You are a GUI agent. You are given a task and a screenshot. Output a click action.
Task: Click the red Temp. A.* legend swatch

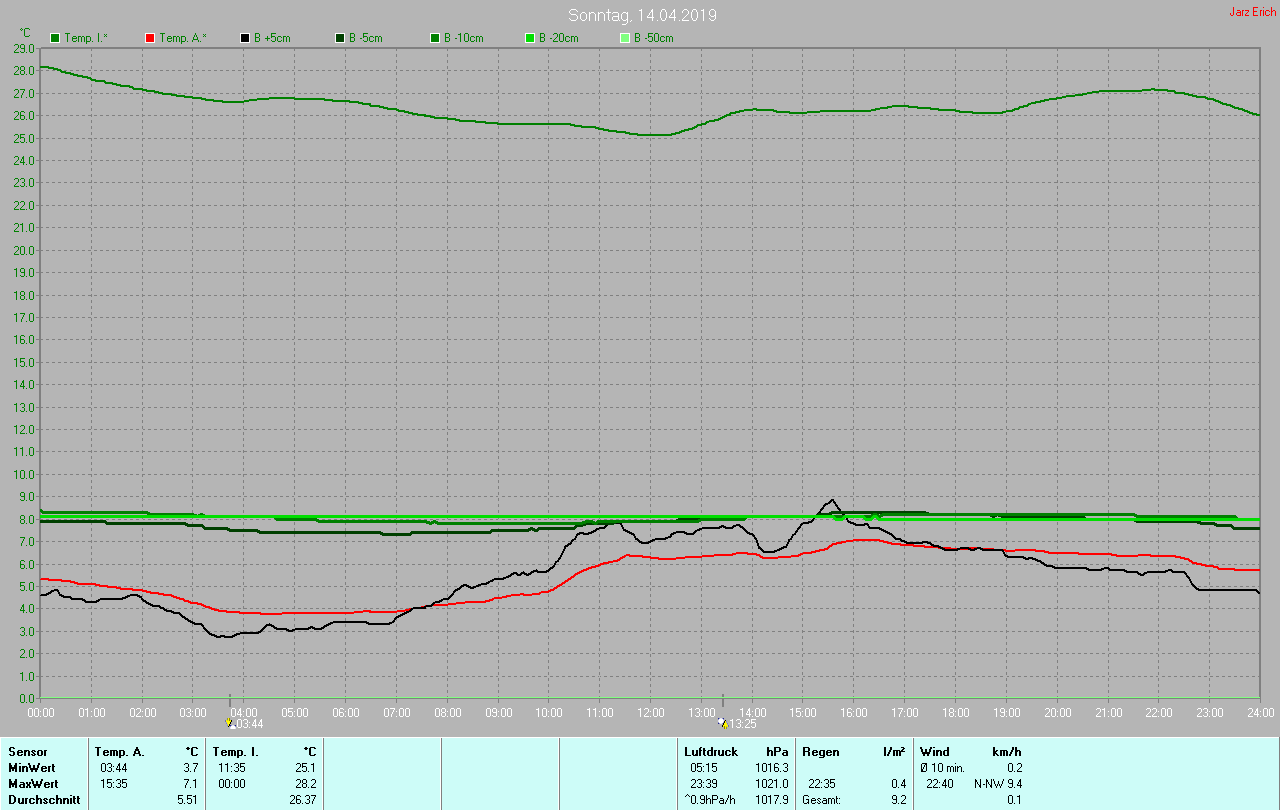click(150, 38)
